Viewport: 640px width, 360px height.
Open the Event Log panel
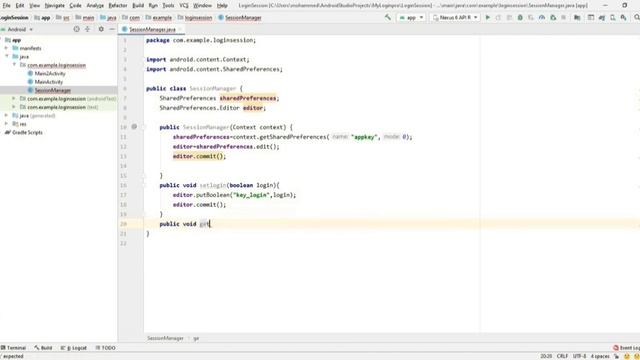pyautogui.click(x=627, y=348)
